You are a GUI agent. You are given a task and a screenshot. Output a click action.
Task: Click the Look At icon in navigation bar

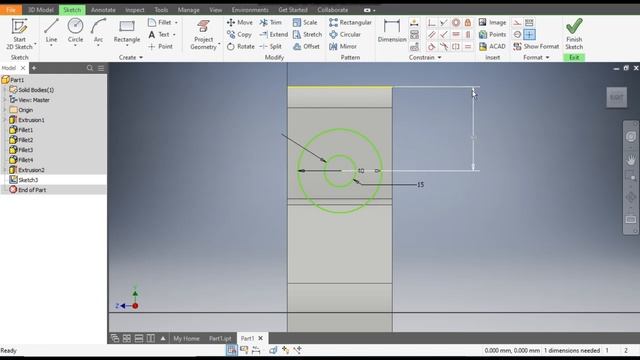tap(631, 220)
